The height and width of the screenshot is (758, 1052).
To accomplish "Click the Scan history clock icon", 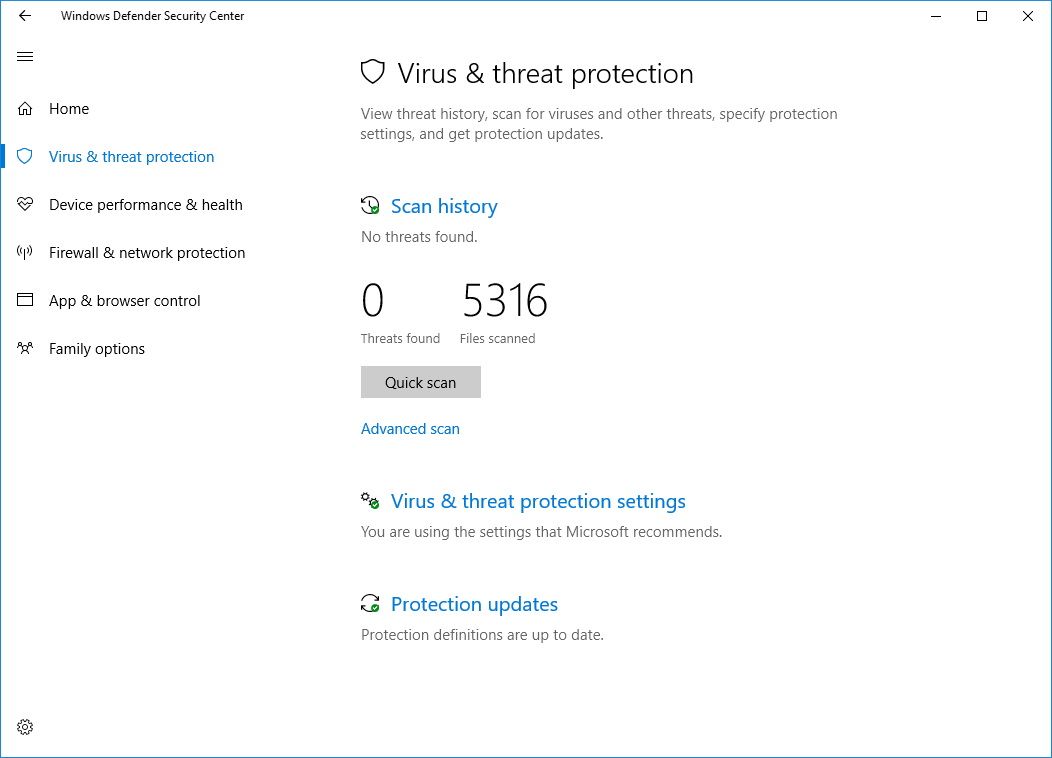I will click(370, 205).
